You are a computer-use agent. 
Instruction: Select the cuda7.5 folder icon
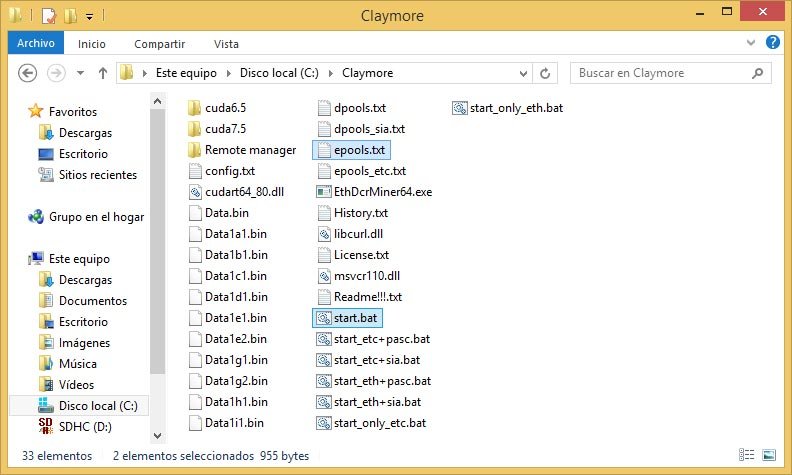click(x=194, y=129)
